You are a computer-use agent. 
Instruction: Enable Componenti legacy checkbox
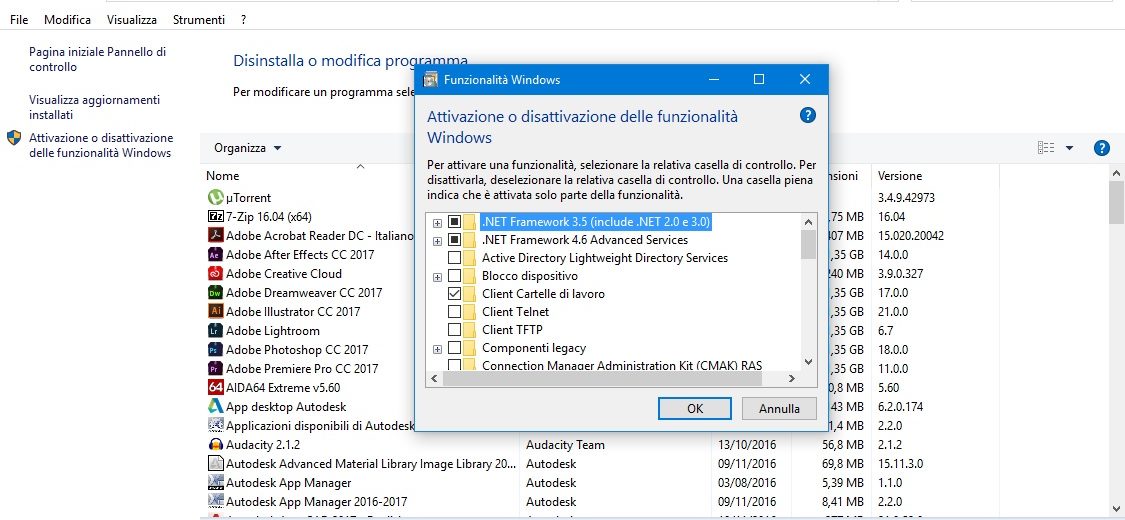[454, 348]
